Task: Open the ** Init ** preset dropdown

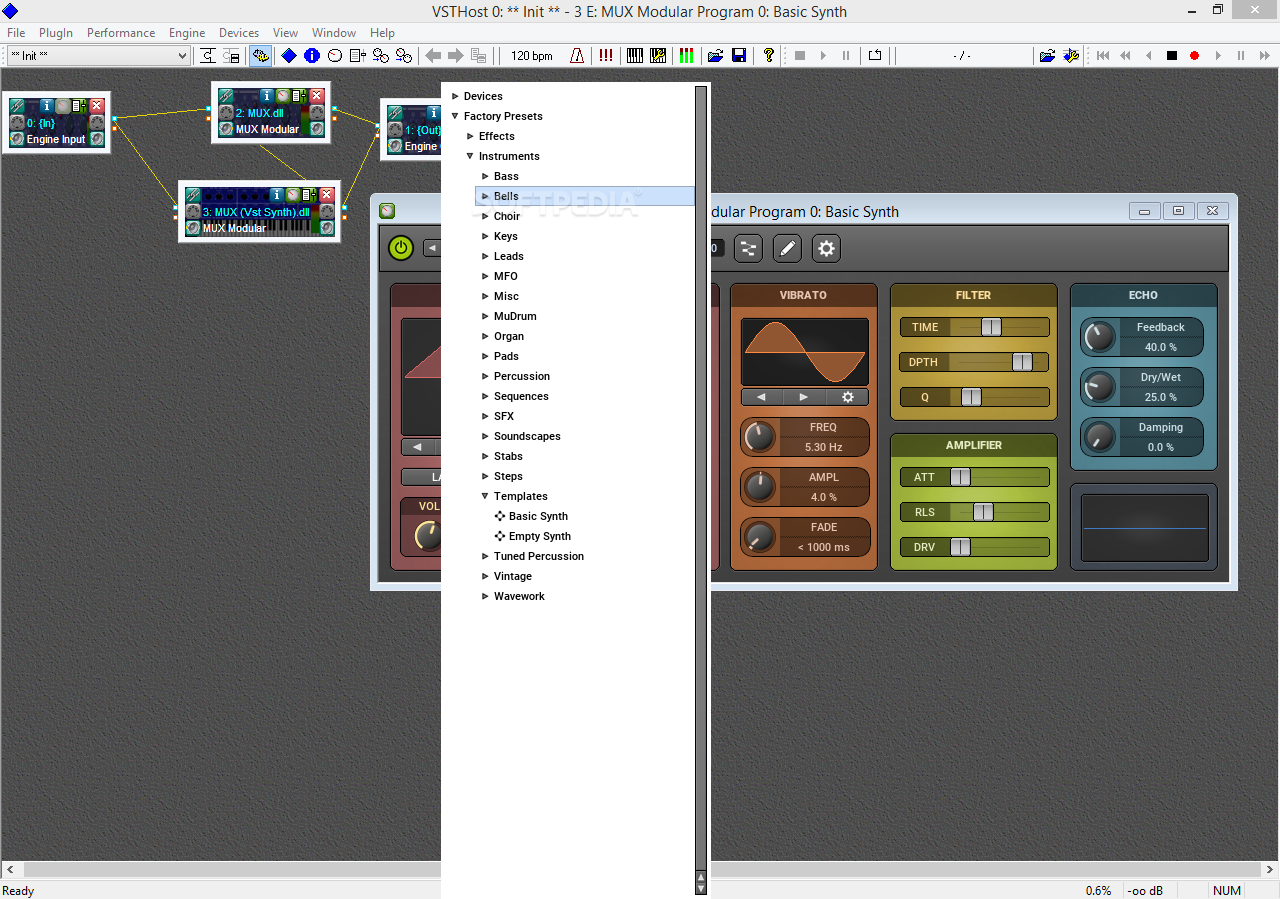Action: pos(183,56)
